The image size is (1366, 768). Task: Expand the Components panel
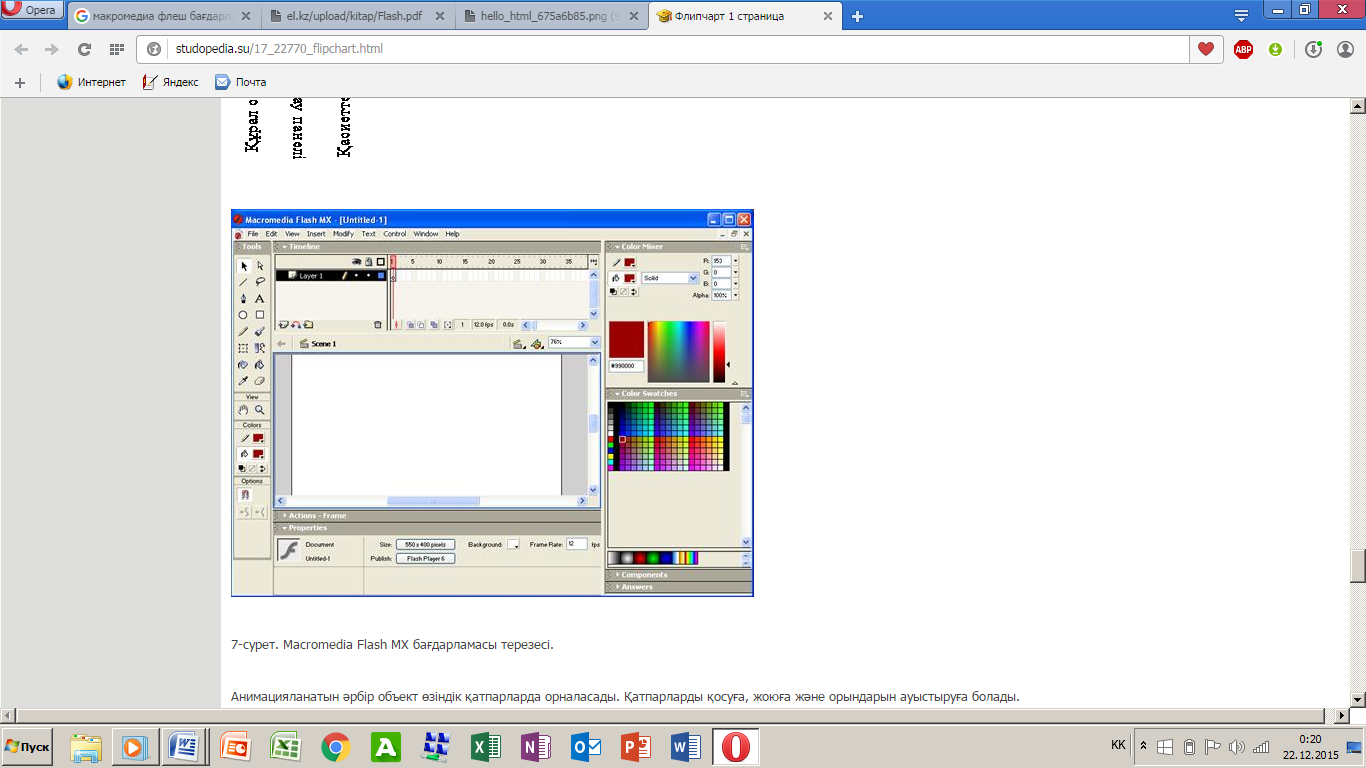click(617, 575)
